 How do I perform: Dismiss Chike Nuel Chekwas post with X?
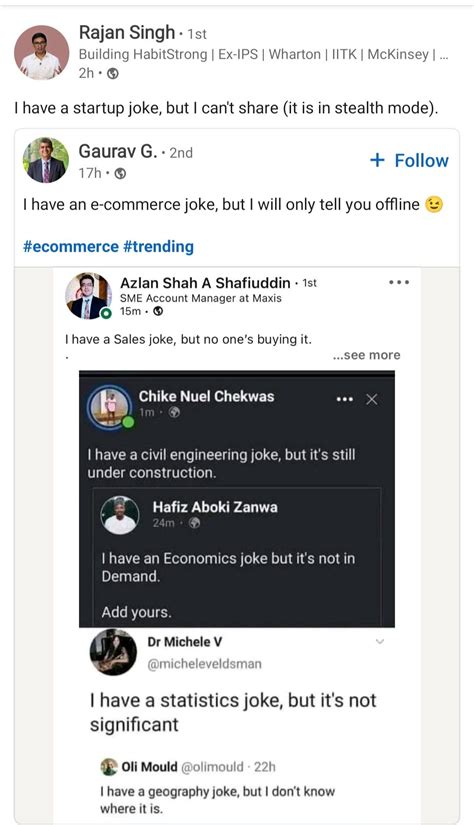click(372, 399)
